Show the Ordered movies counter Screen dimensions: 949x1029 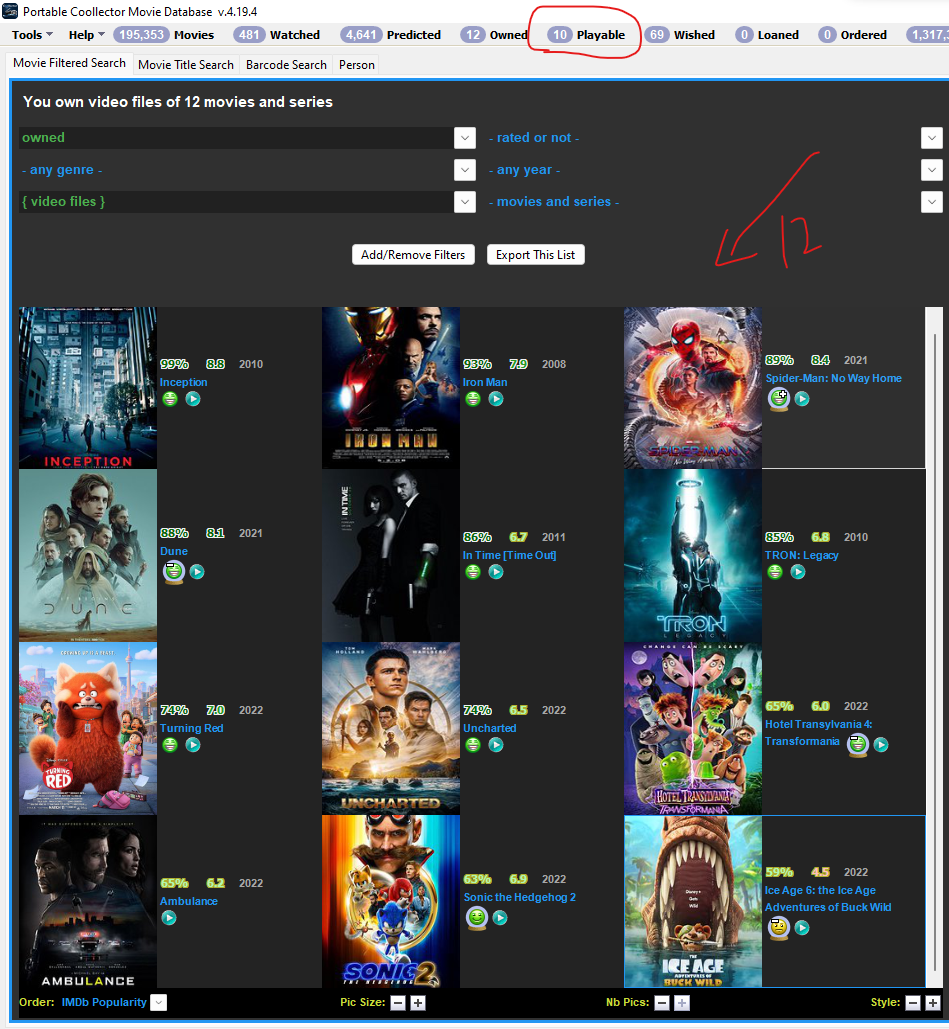coord(853,35)
